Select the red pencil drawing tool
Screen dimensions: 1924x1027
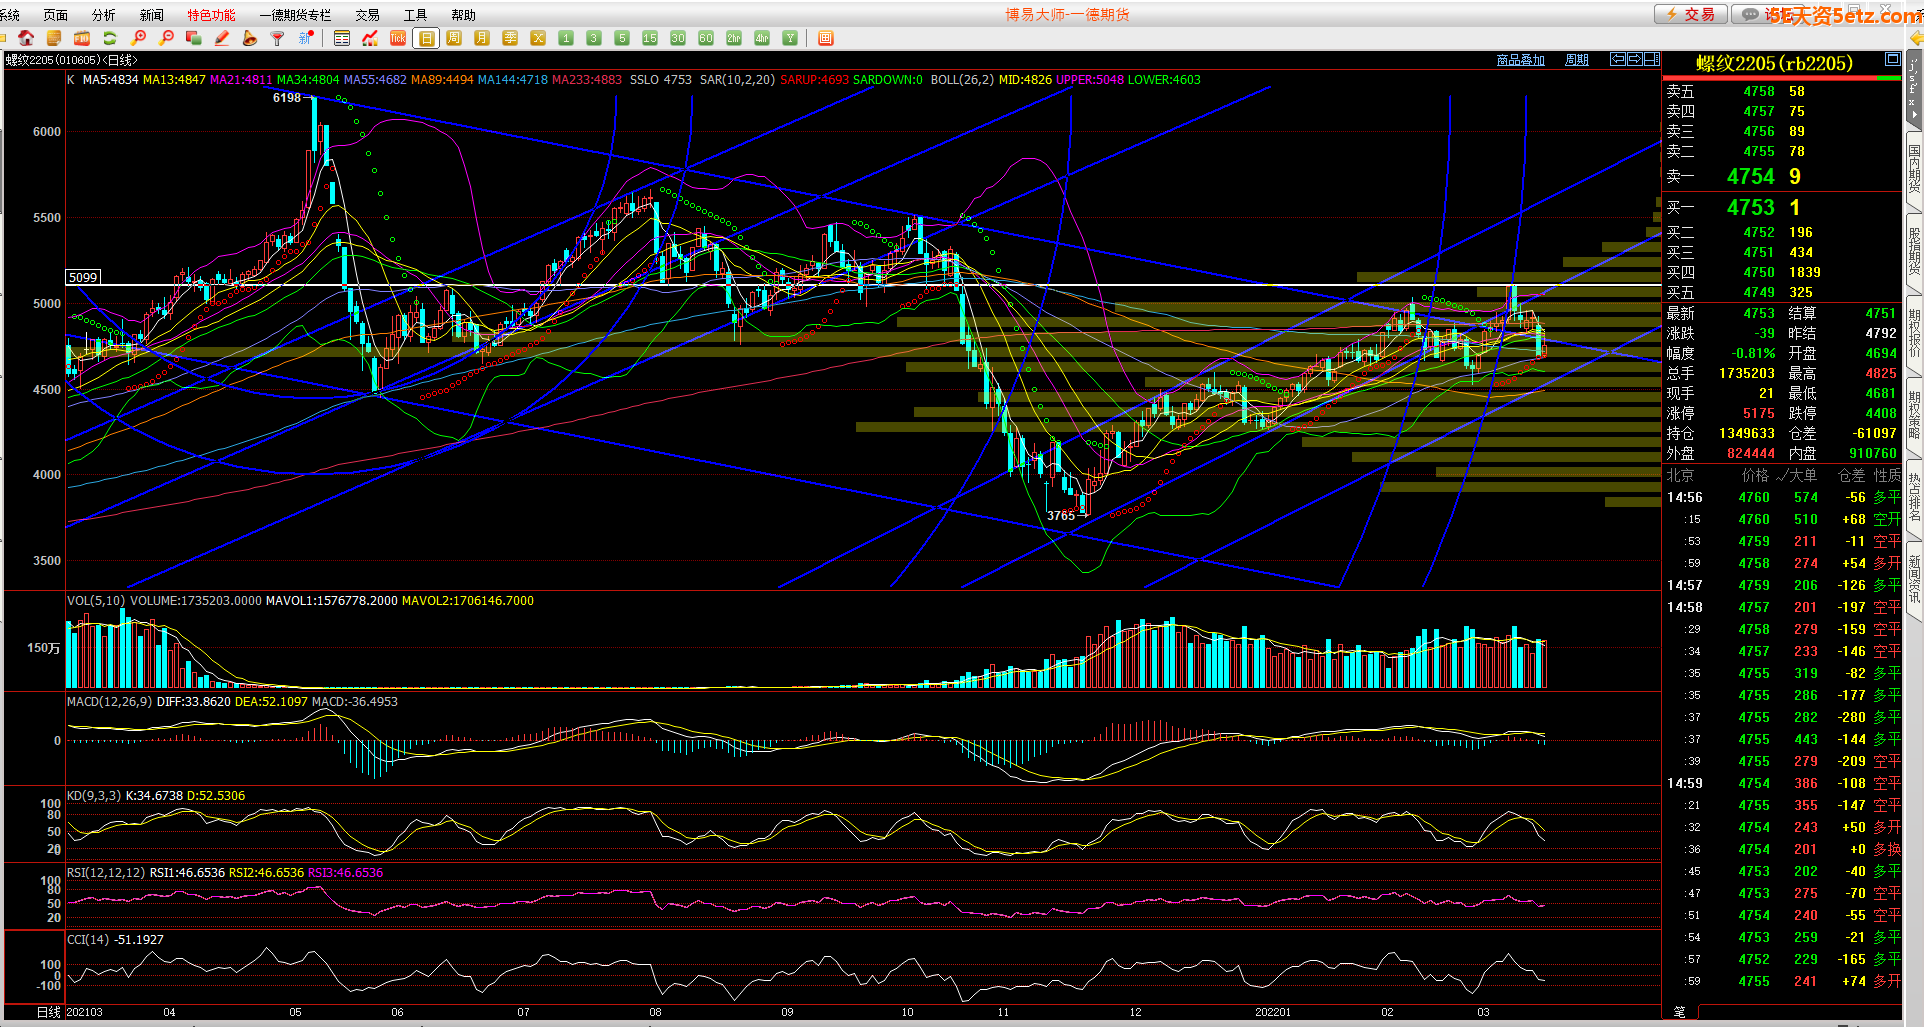tap(222, 38)
